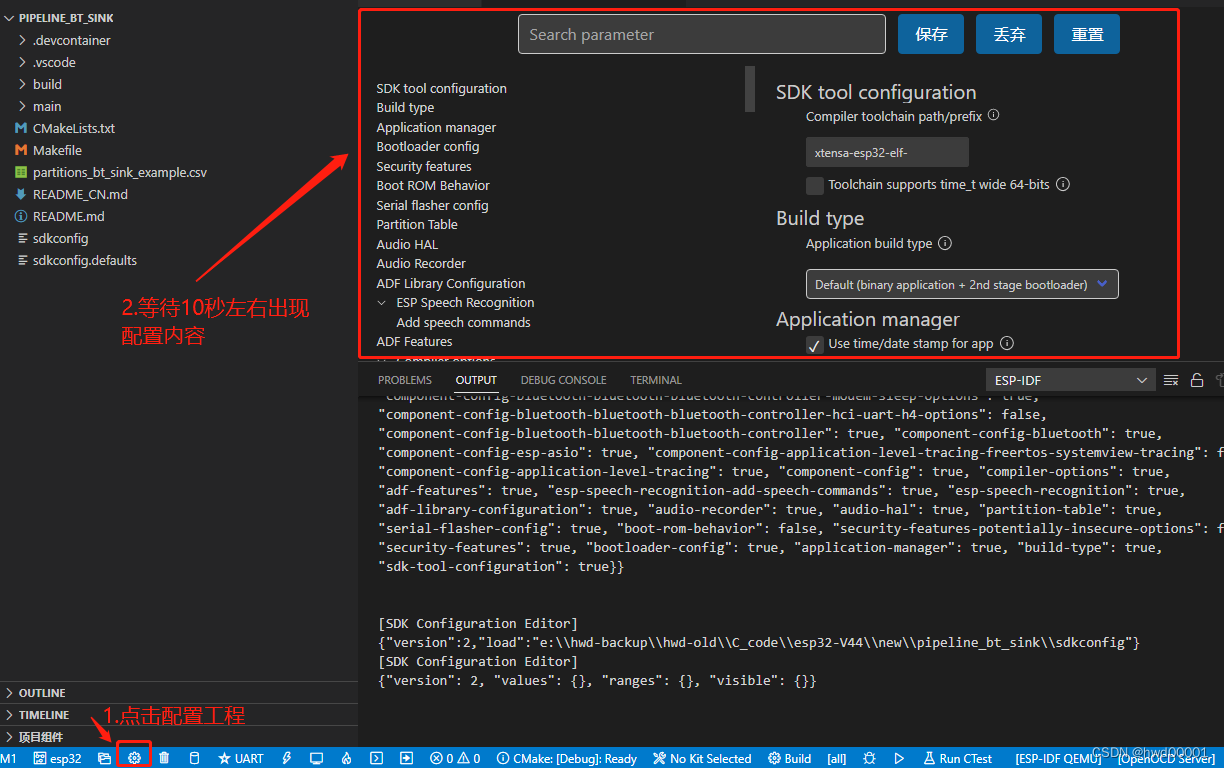Click the 保存 save button
The image size is (1224, 768).
click(931, 34)
